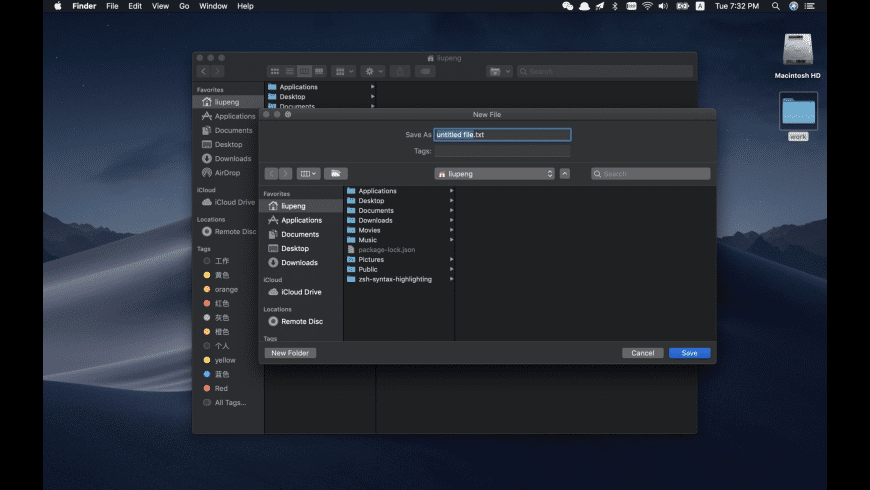Open the View menu
870x490 pixels.
[x=160, y=6]
